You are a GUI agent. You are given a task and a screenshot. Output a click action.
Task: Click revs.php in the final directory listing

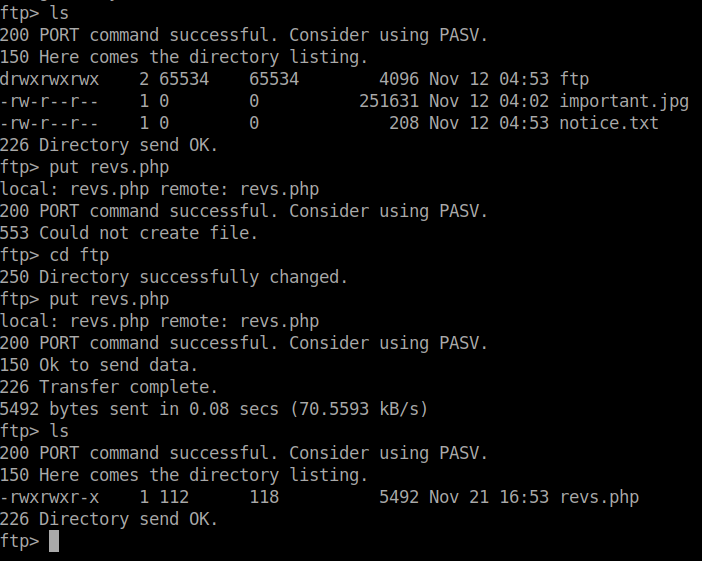[x=599, y=497]
